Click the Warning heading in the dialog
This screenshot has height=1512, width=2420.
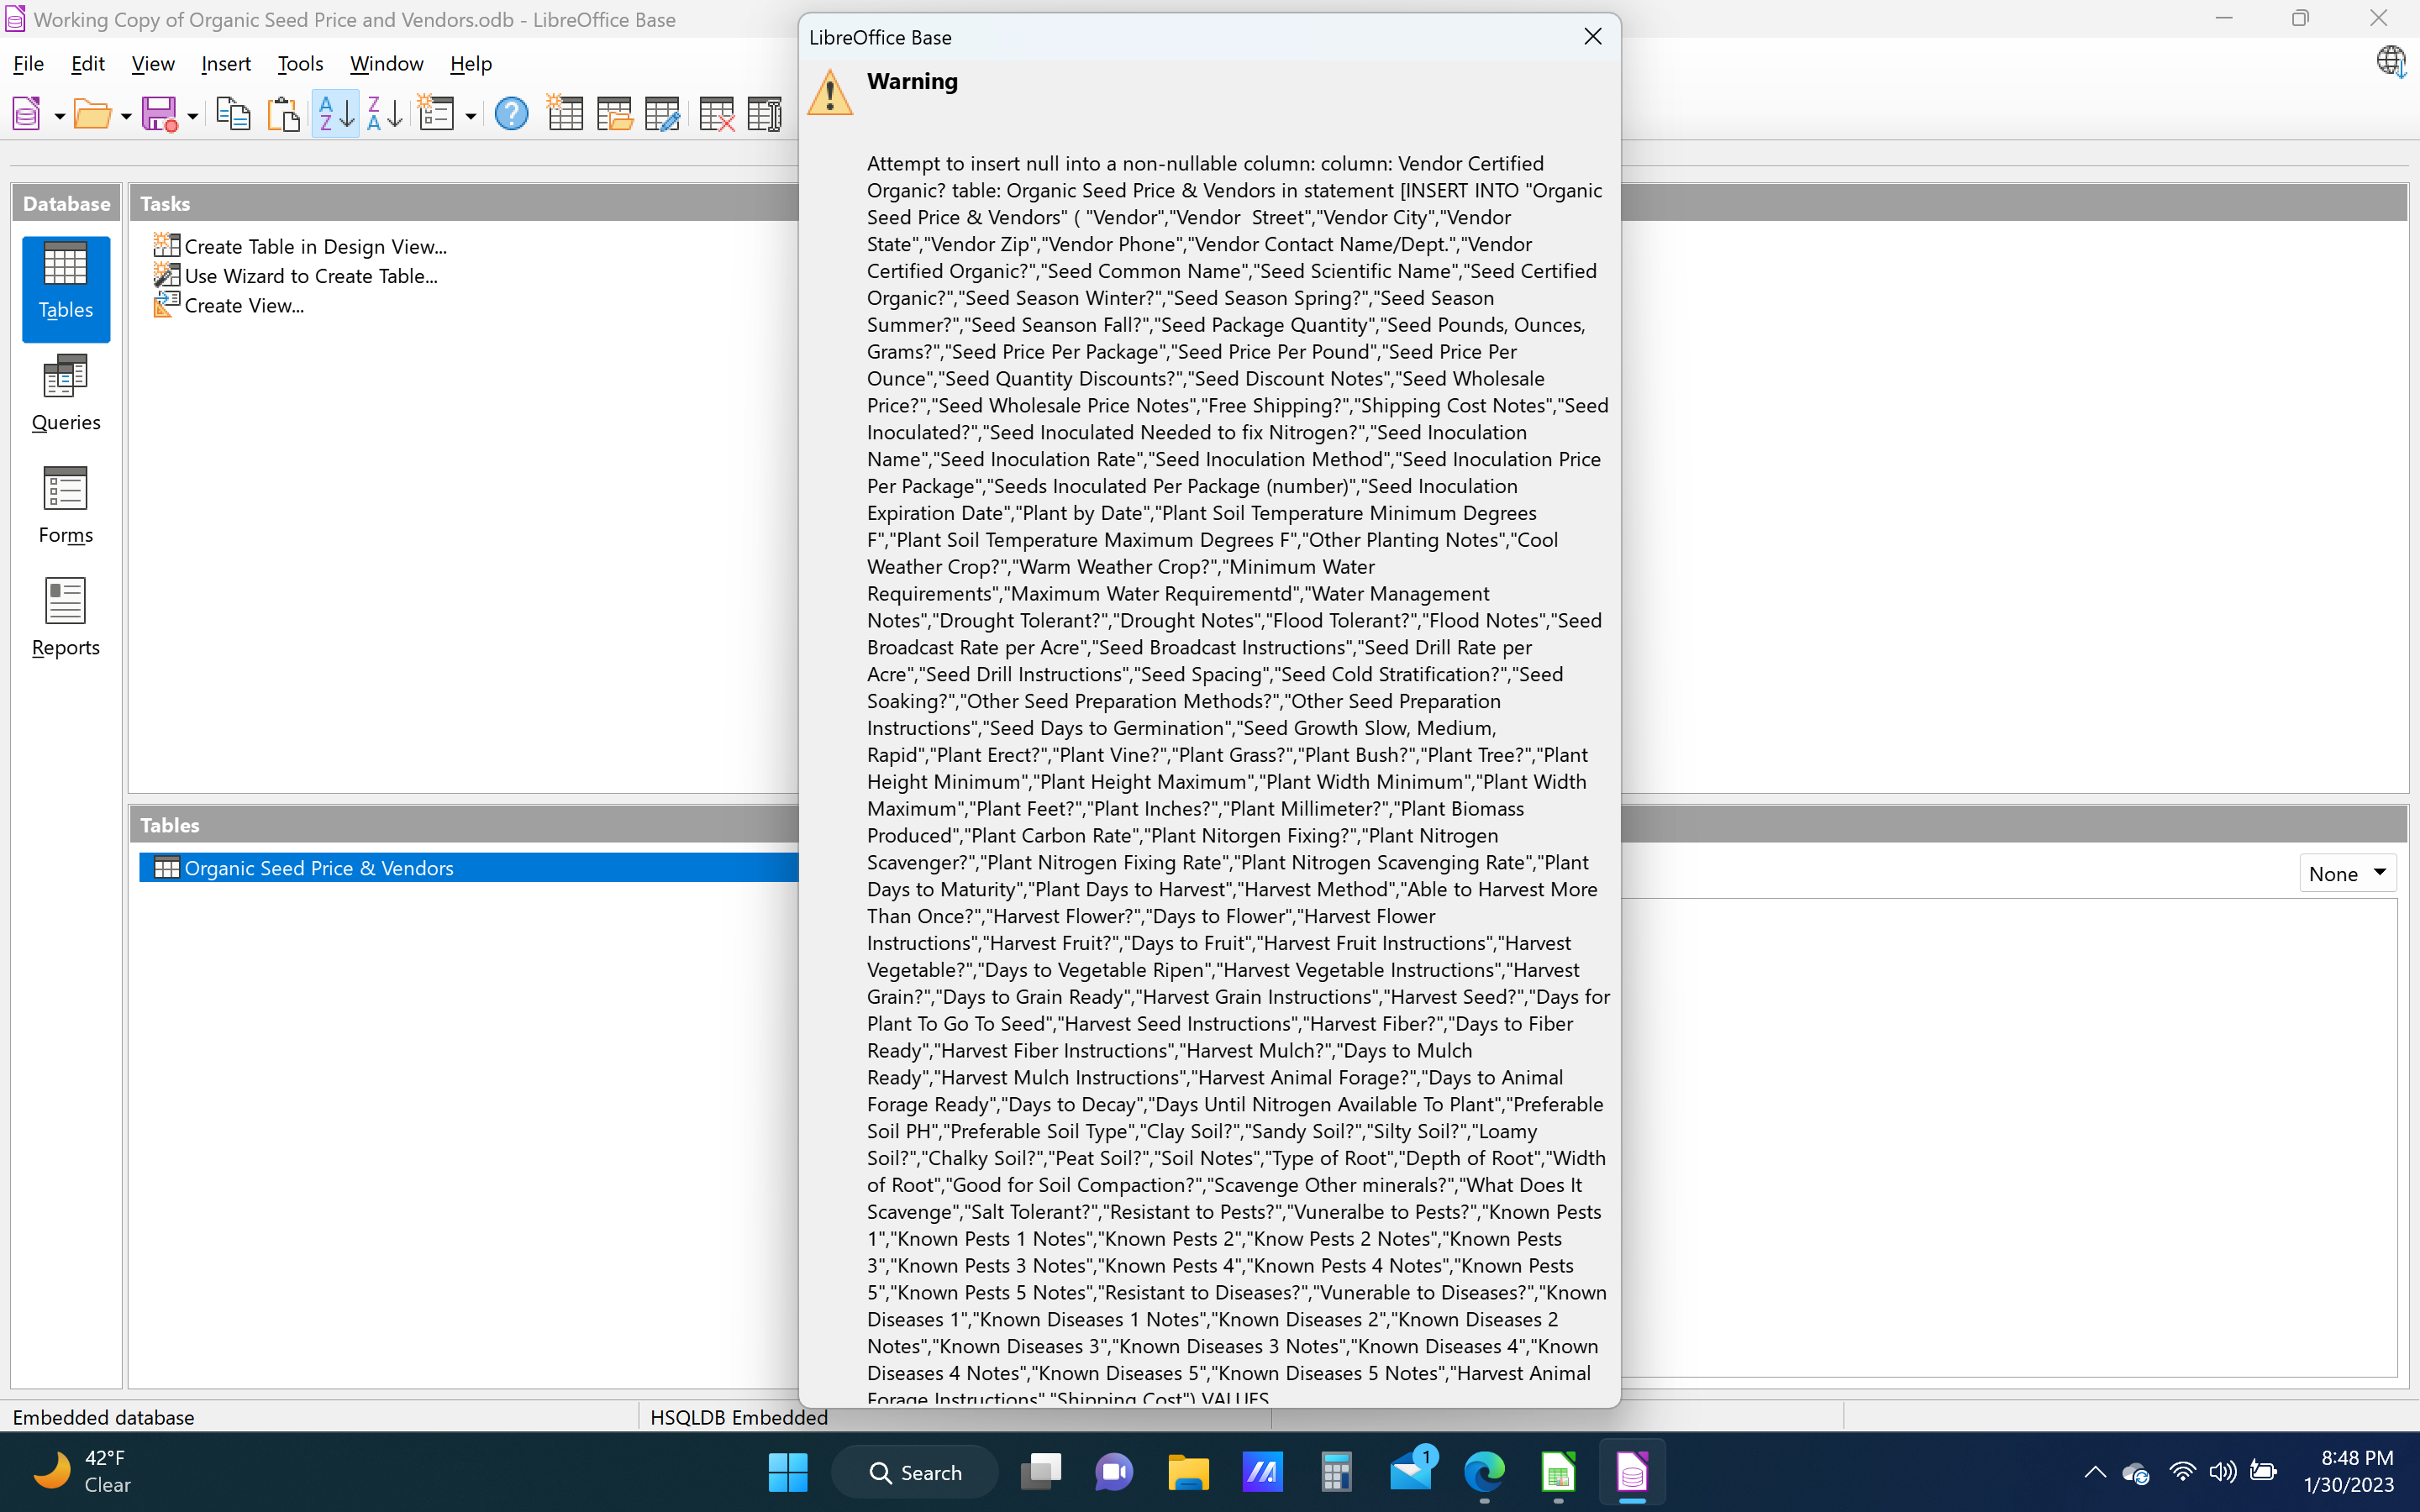point(912,81)
